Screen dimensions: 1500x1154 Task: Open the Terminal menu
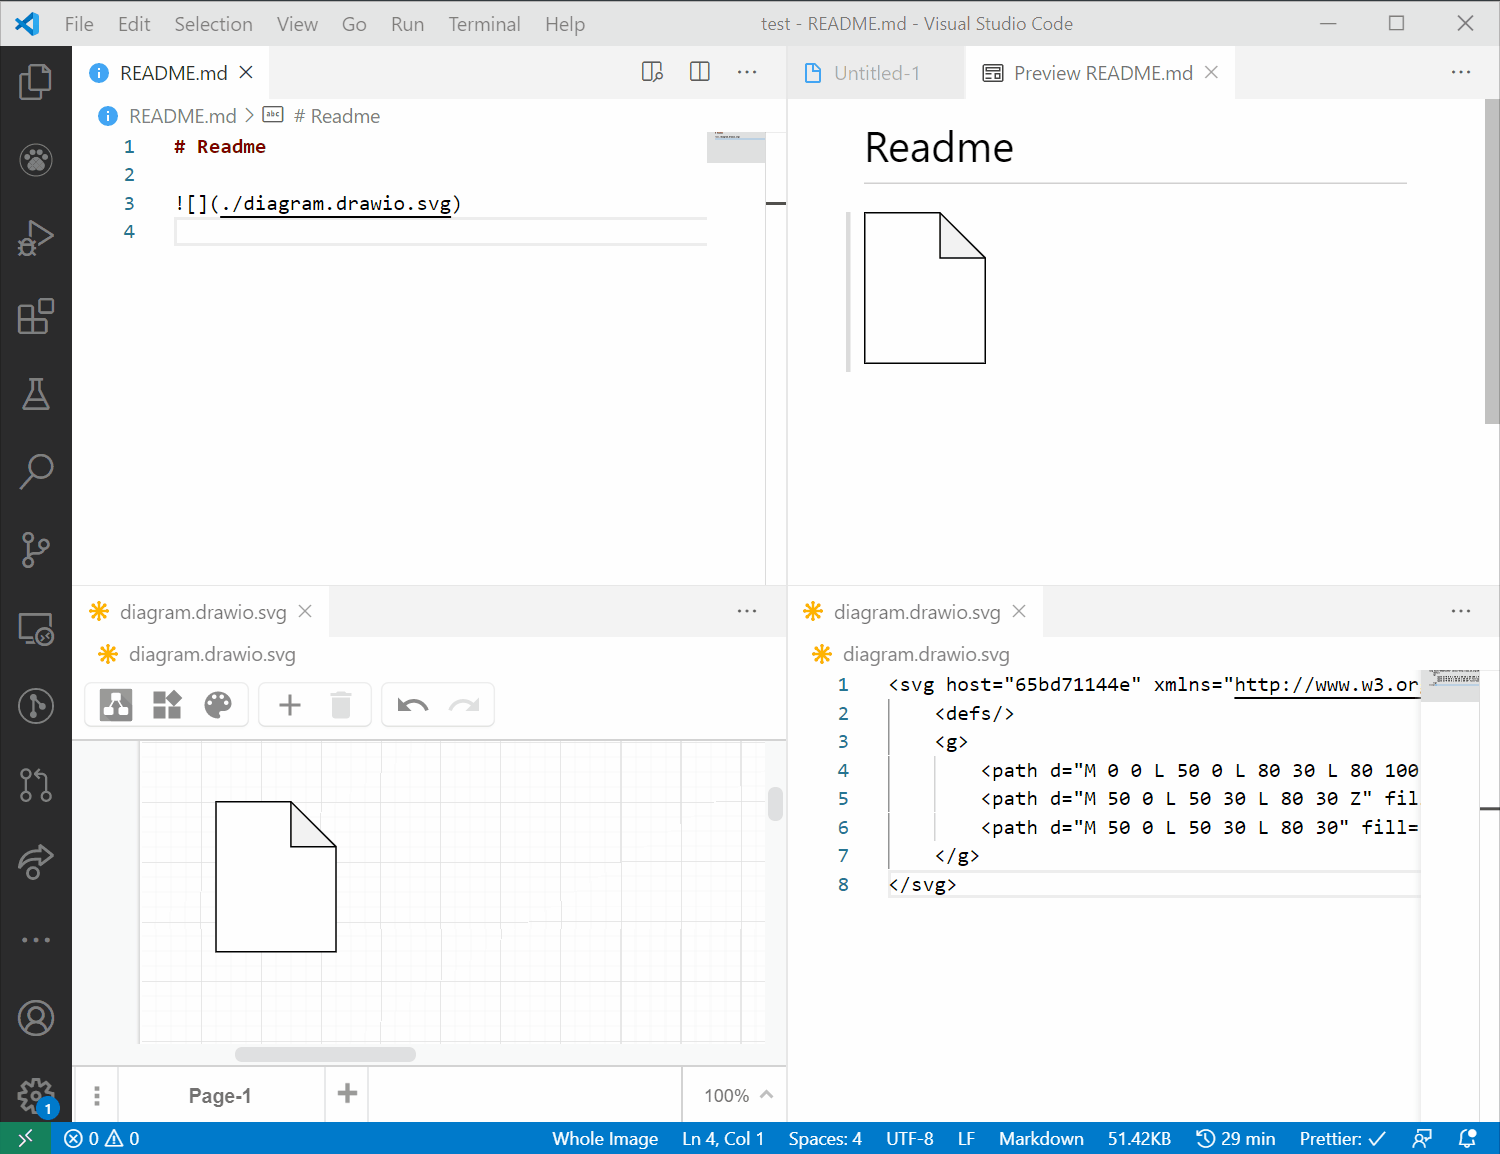484,24
